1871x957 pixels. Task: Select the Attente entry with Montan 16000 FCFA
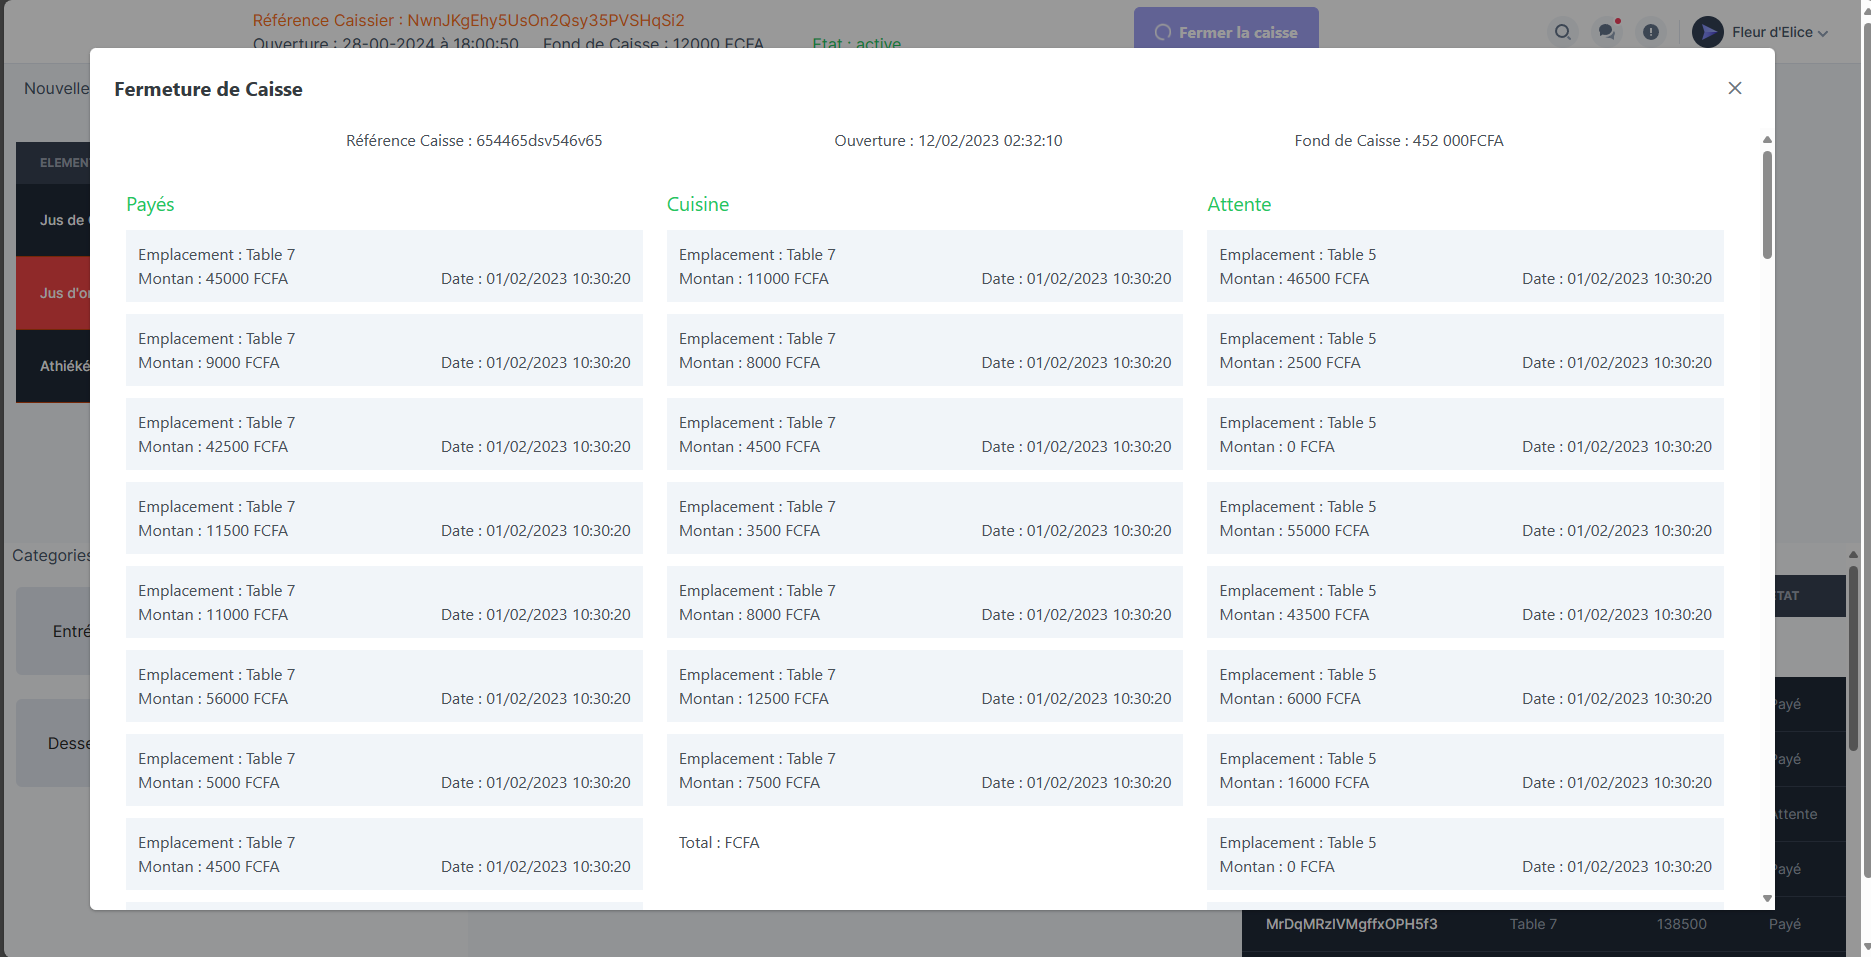(x=1465, y=770)
